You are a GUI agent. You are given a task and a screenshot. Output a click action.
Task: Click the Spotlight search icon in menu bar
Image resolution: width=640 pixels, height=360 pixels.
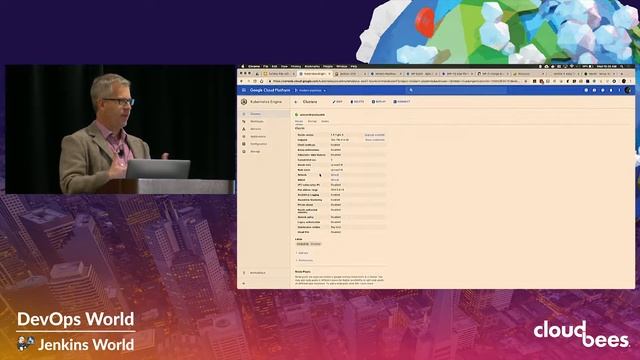click(x=622, y=66)
